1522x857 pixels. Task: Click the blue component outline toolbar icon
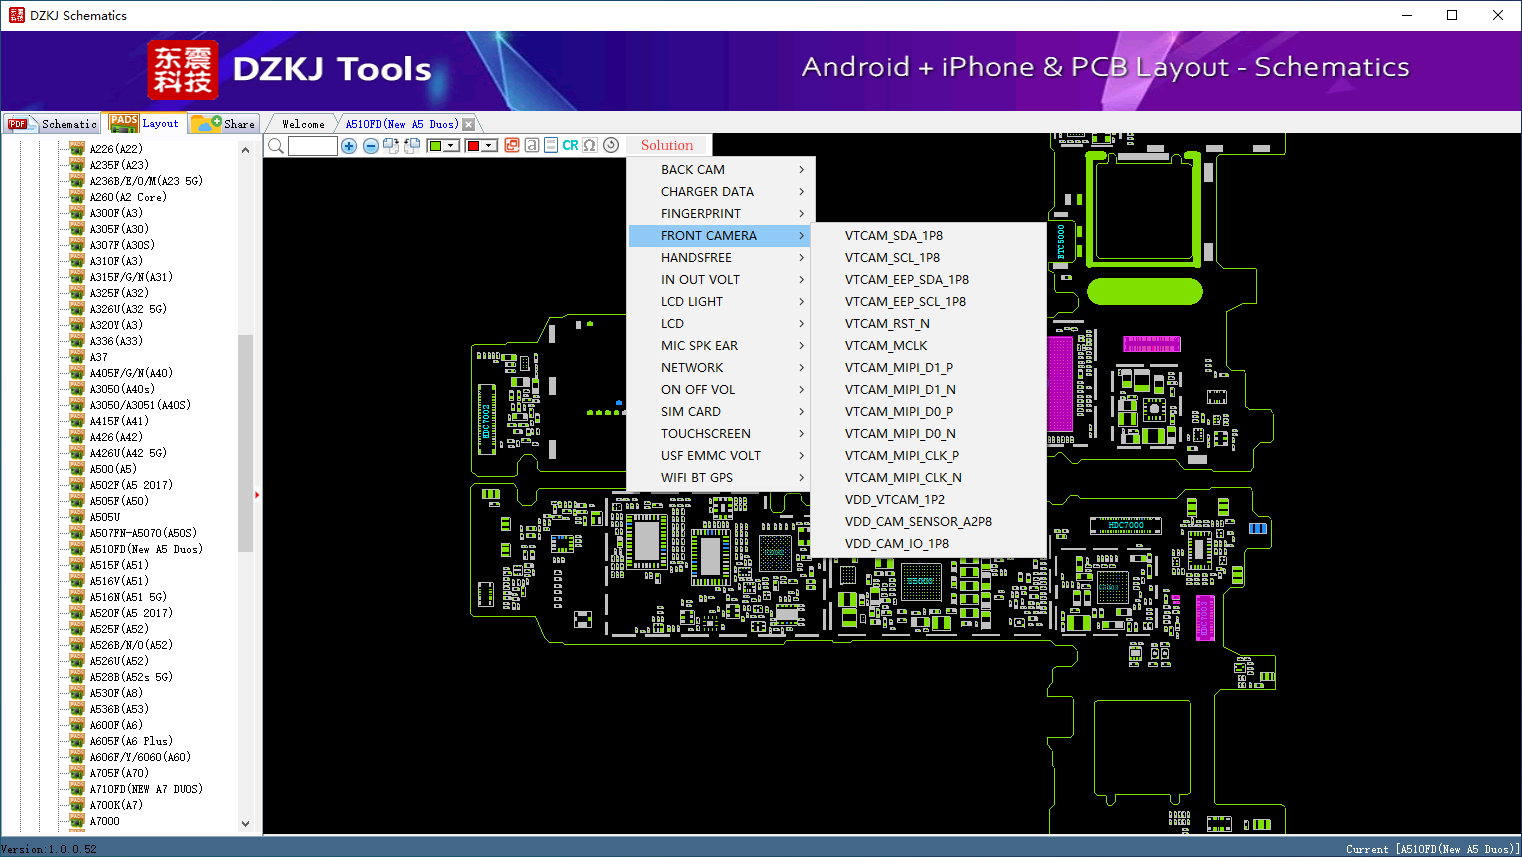[x=551, y=145]
